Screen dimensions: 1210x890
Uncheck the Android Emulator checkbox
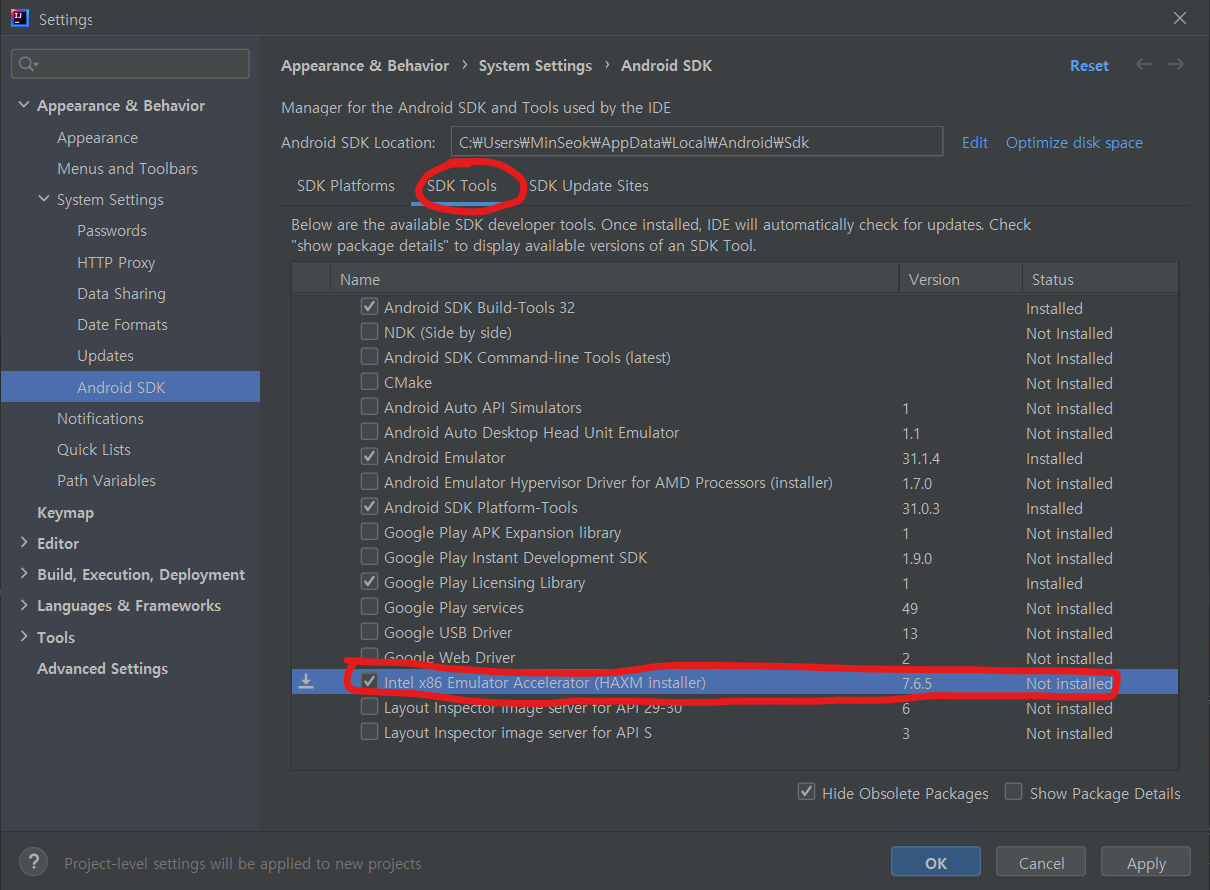369,457
